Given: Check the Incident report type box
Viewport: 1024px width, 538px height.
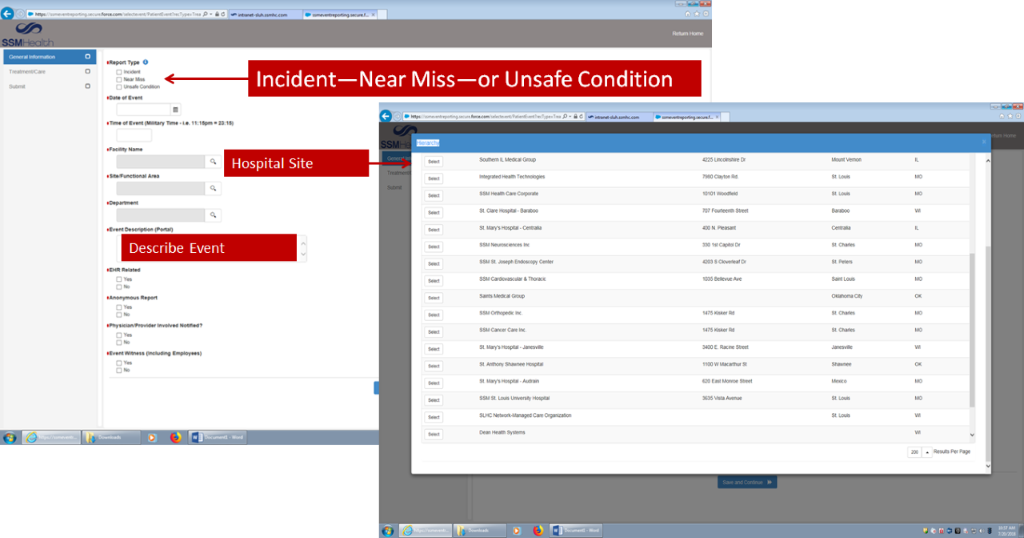Looking at the screenshot, I should tap(119, 72).
